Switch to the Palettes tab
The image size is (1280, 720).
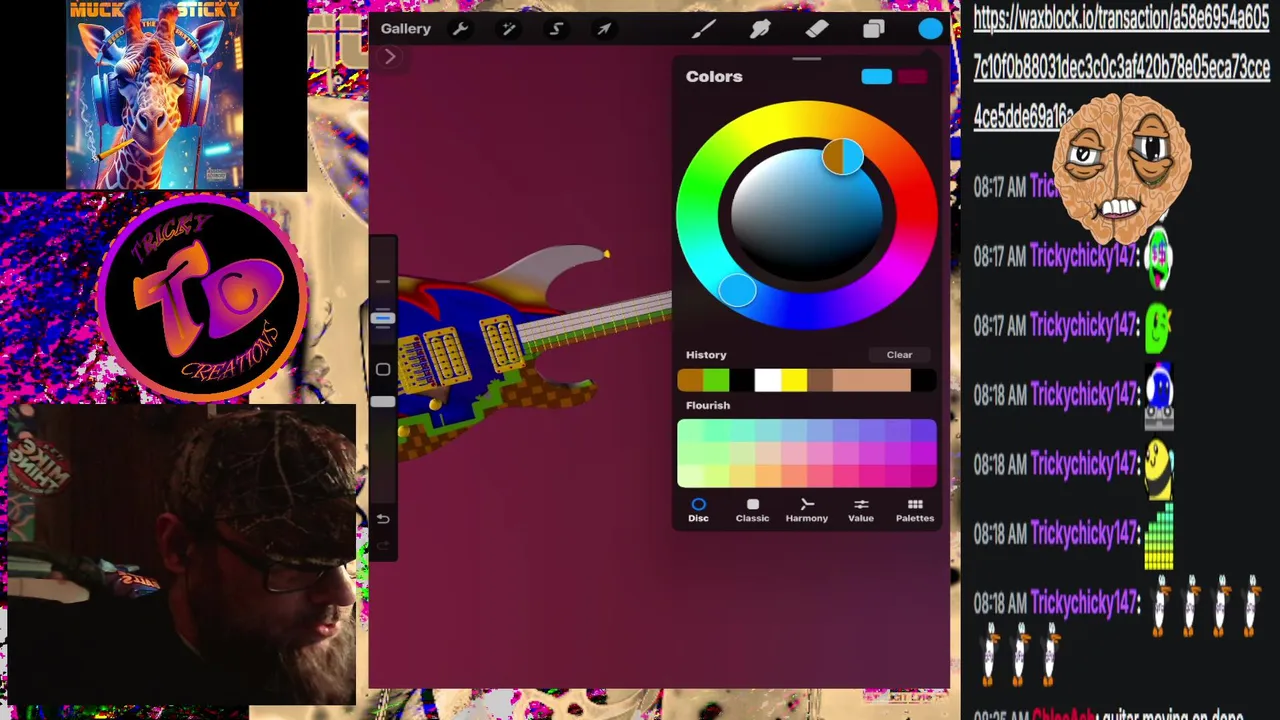(x=915, y=511)
